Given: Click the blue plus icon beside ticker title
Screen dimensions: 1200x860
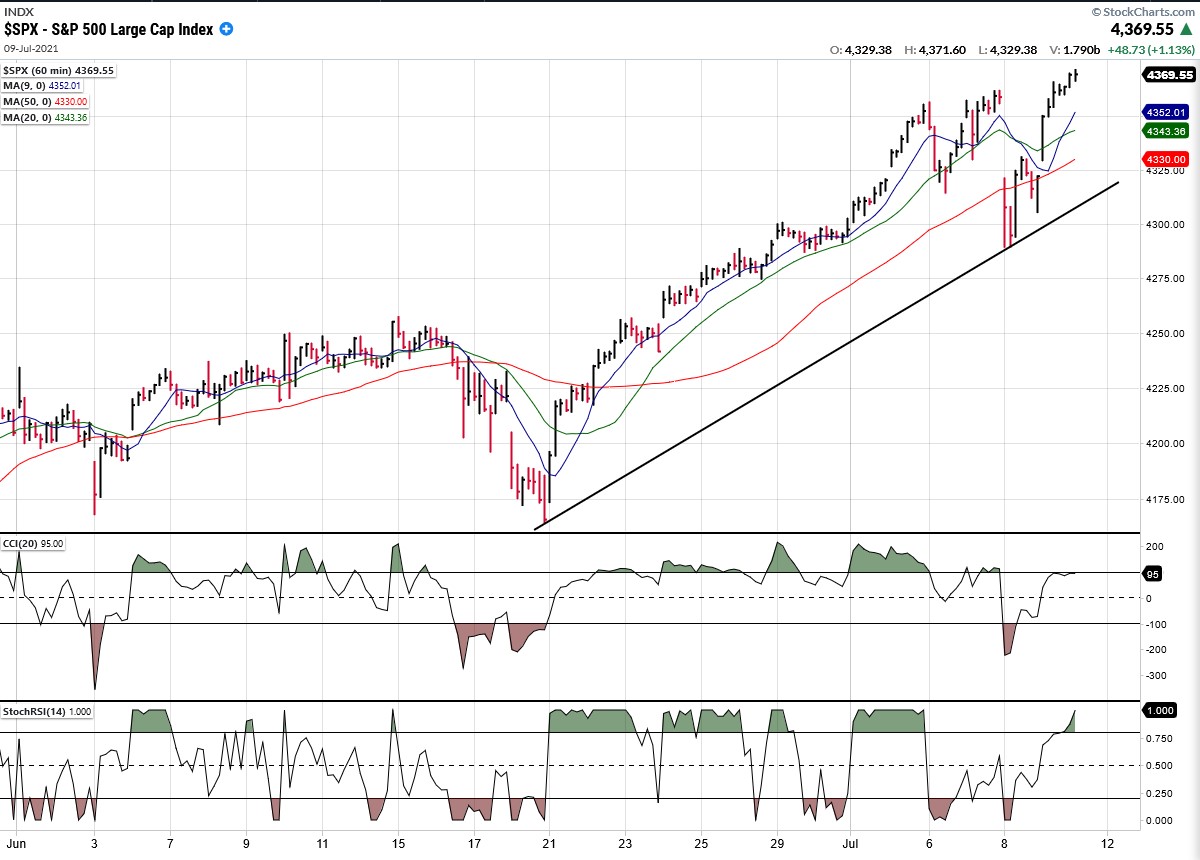Looking at the screenshot, I should (x=226, y=29).
